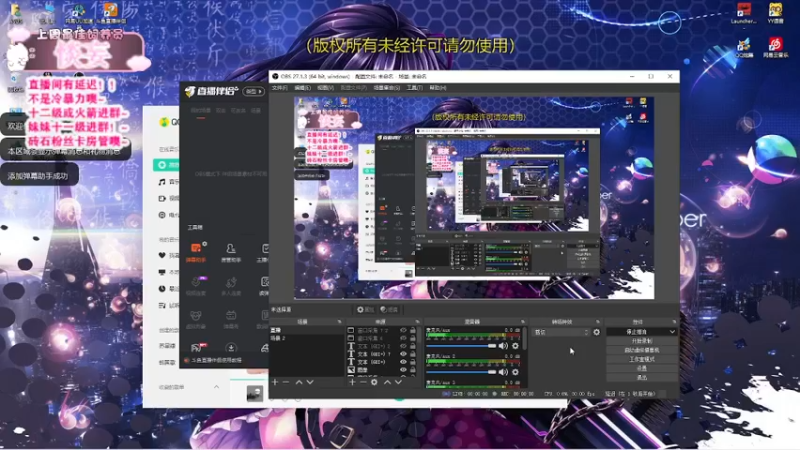
Task: Toggle lock on 文本 (GDI+) 2 source
Action: pos(413,346)
